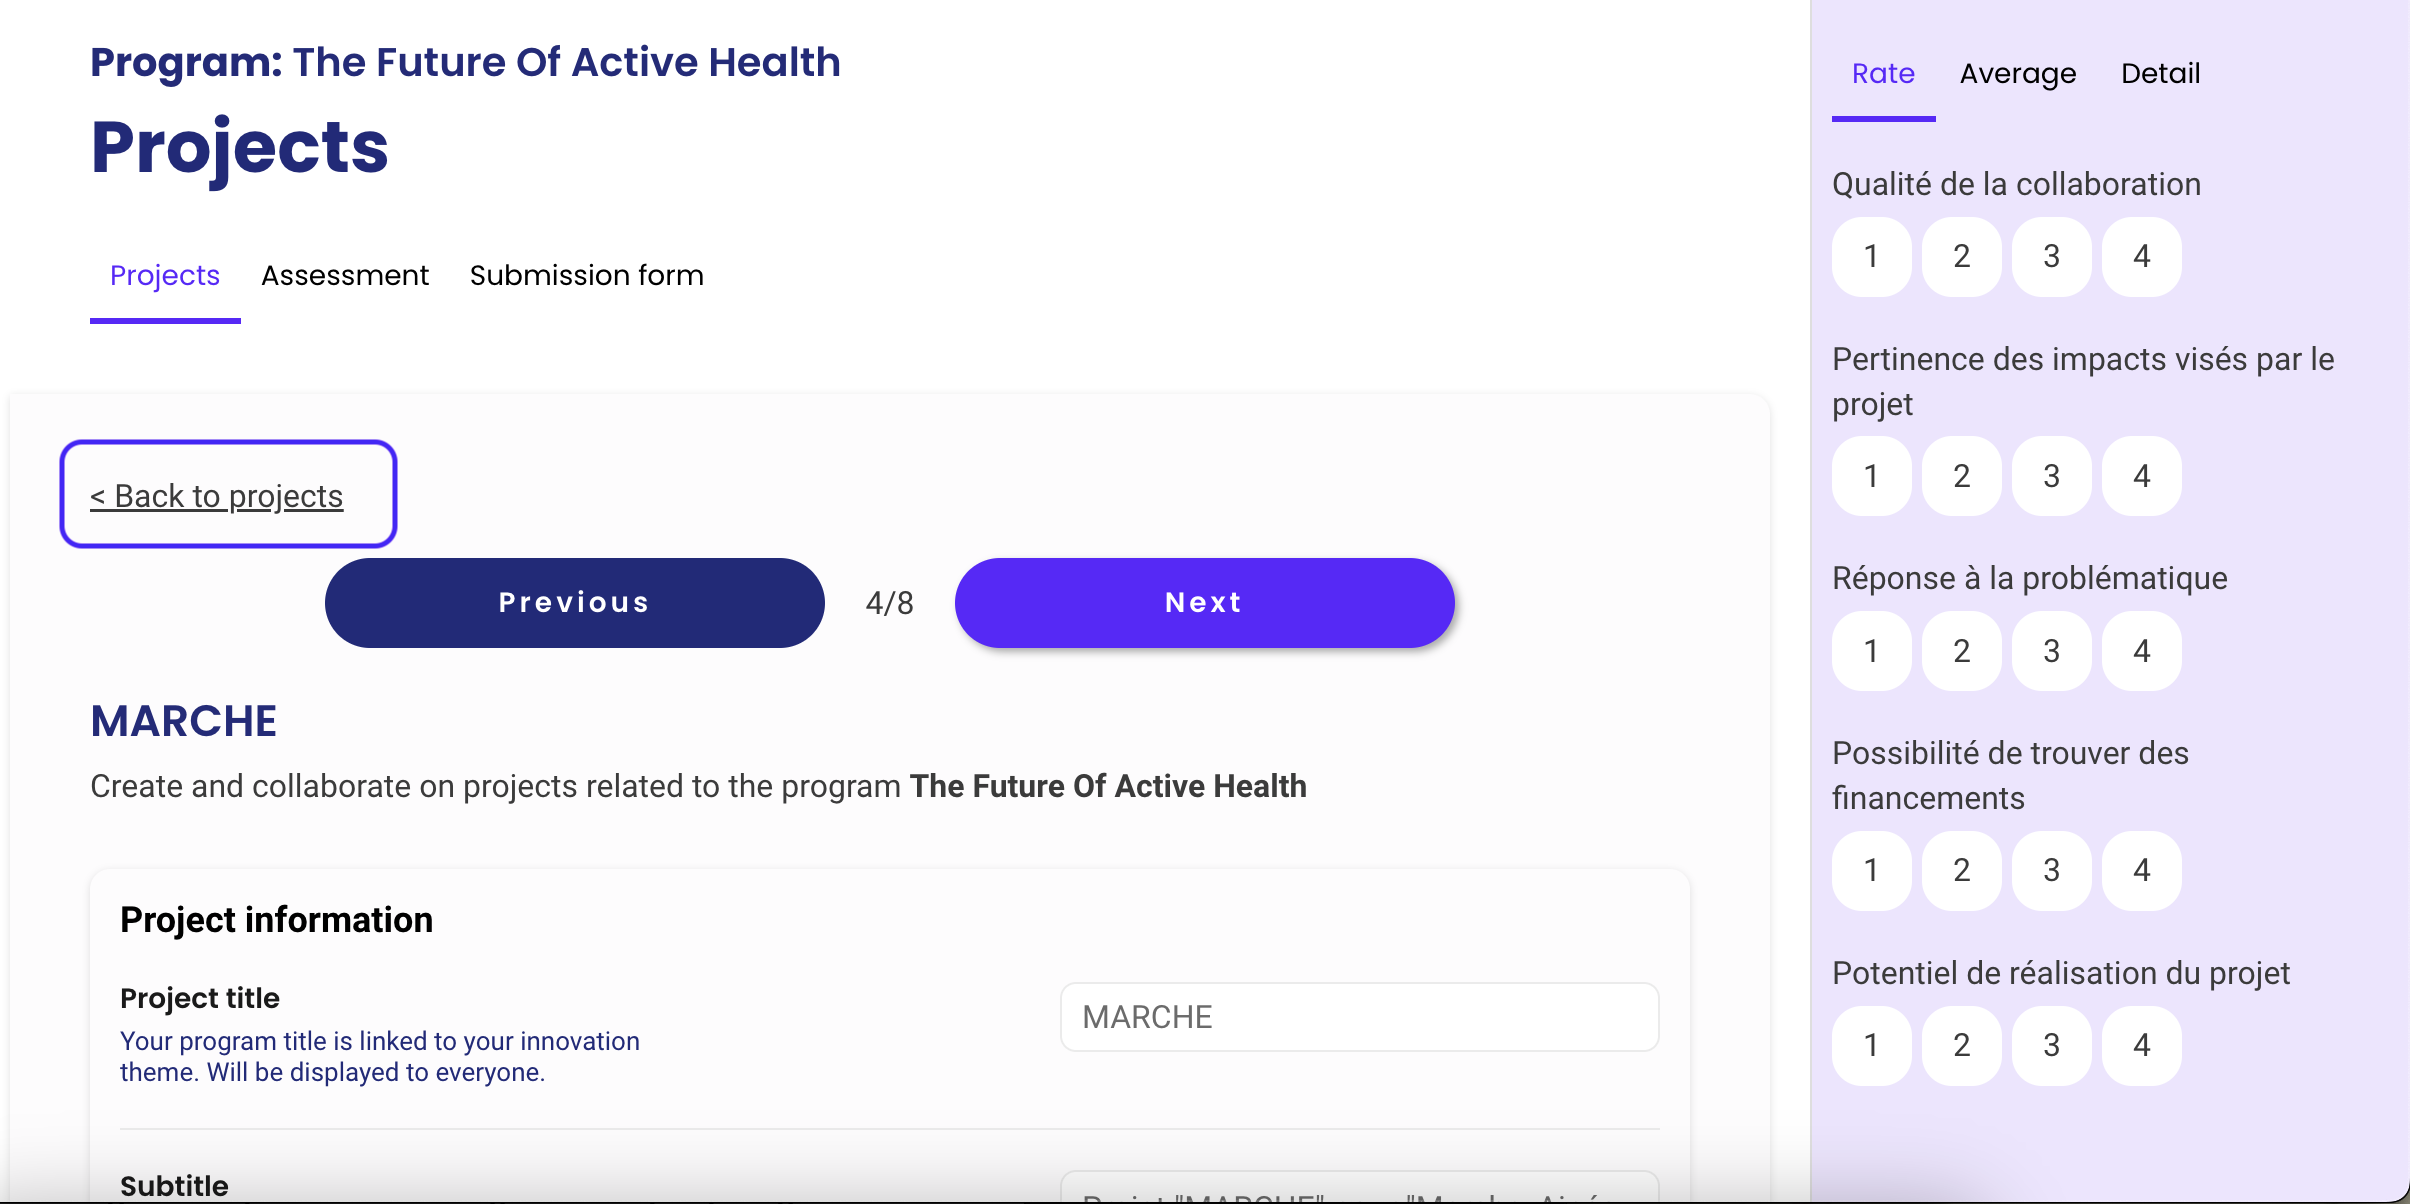This screenshot has width=2410, height=1204.
Task: Go to the Projects tab
Action: click(165, 275)
